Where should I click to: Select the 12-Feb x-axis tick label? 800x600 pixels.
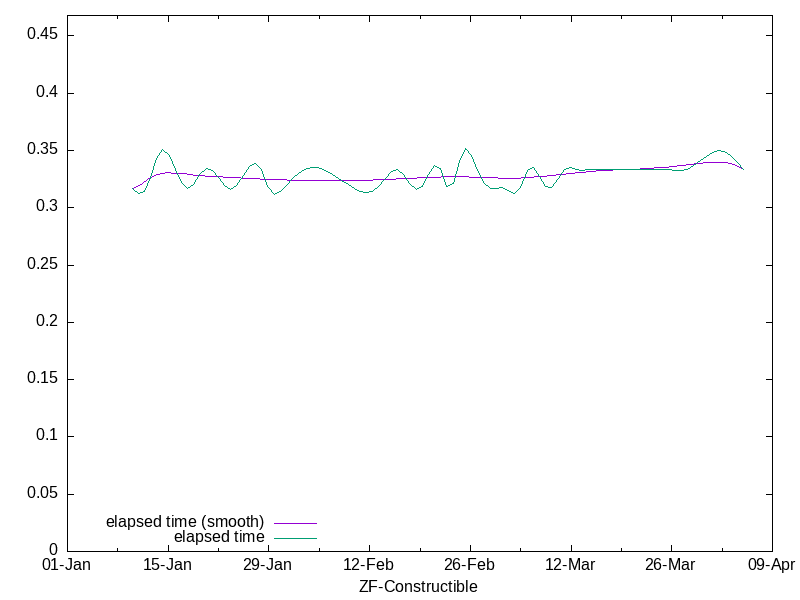(368, 565)
